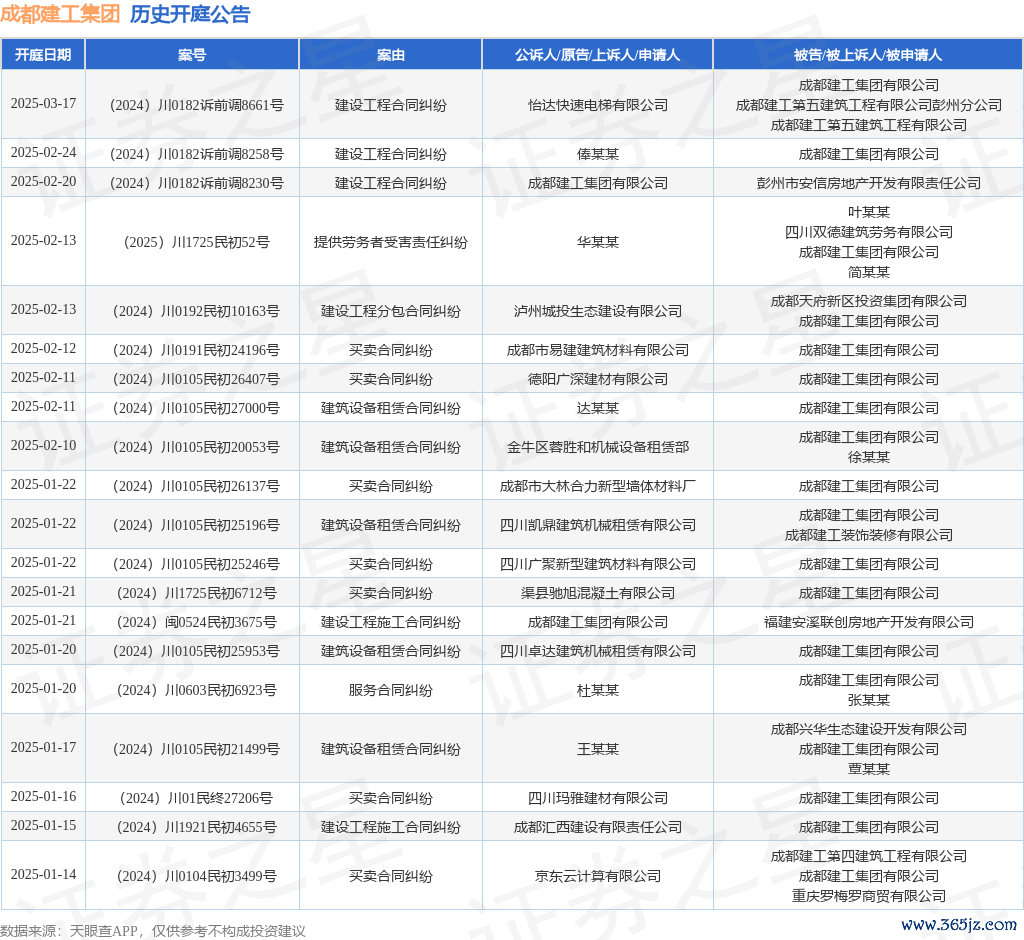Click defendant 张某某

tap(869, 700)
